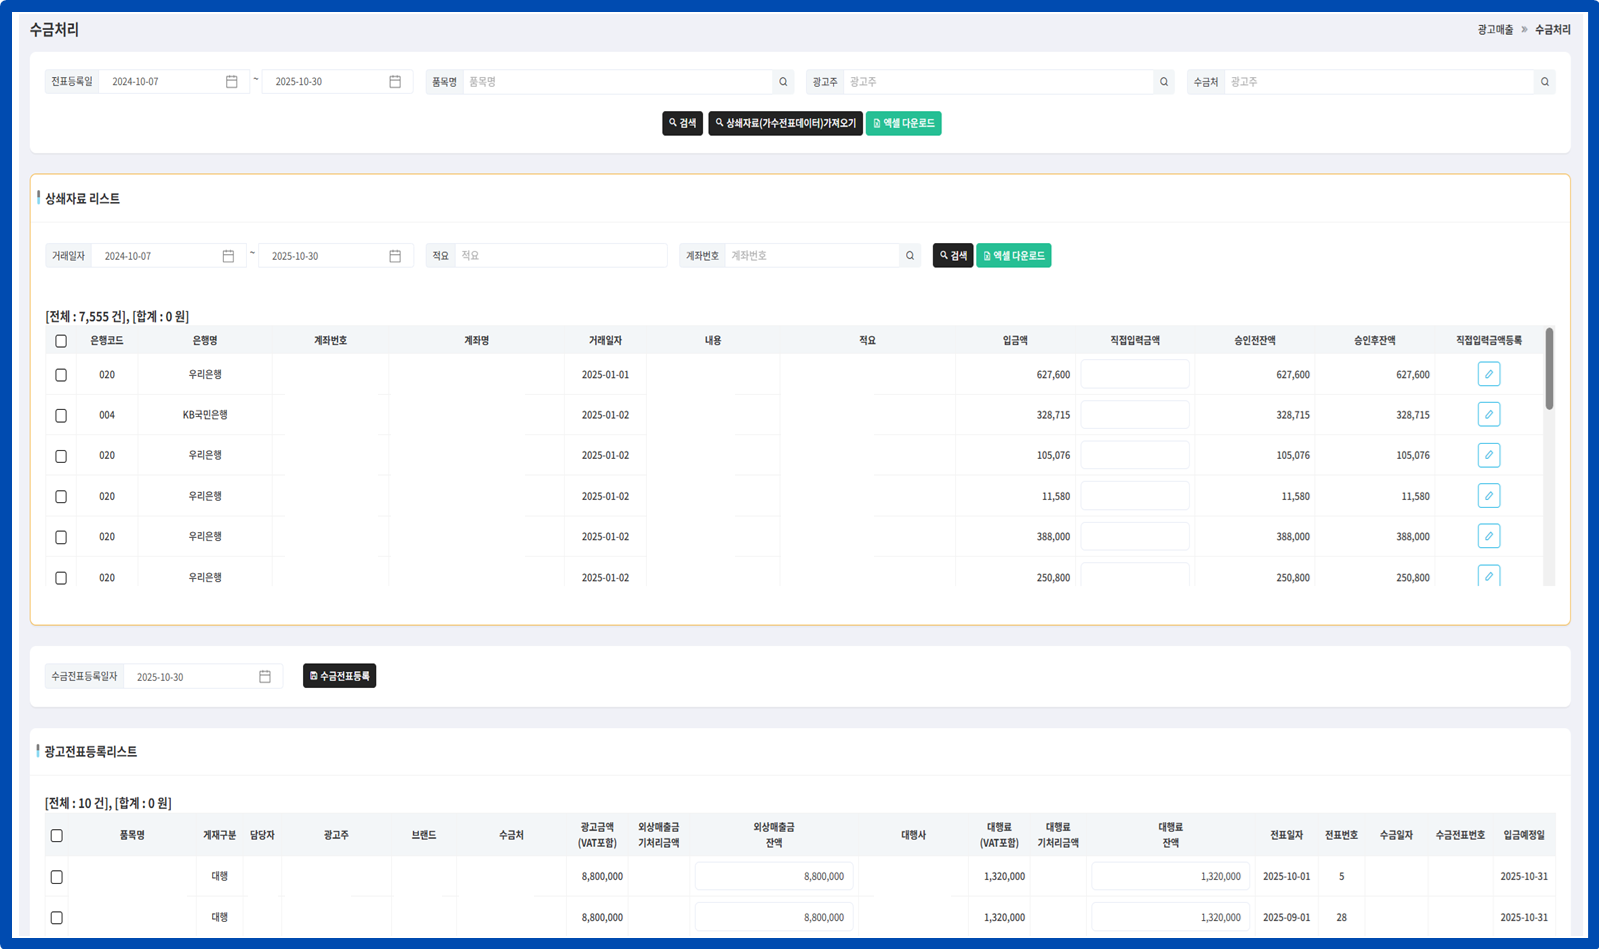Screen dimensions: 1599x949
Task: Open calendar icon for 수금전표등록일자
Action: (265, 677)
